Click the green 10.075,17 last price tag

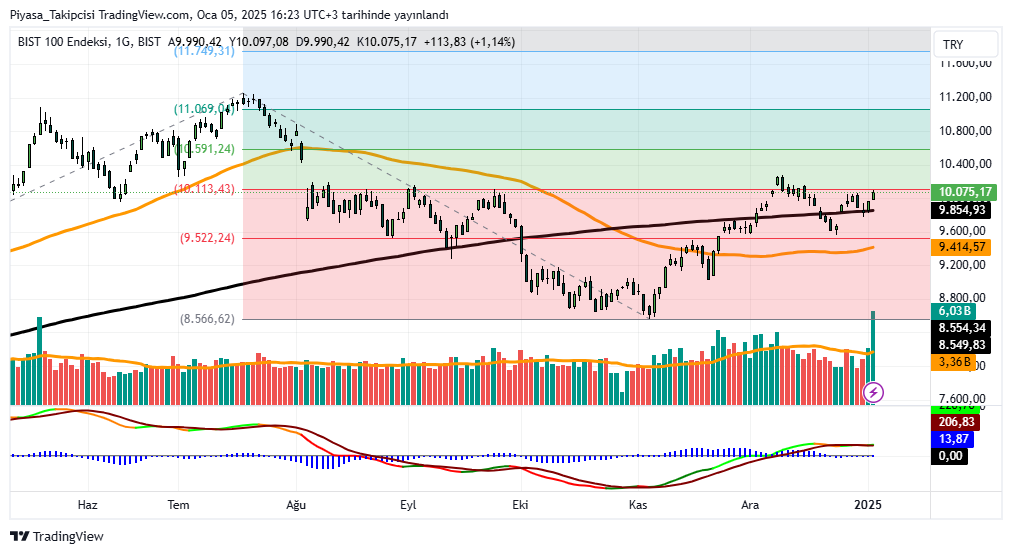click(966, 192)
